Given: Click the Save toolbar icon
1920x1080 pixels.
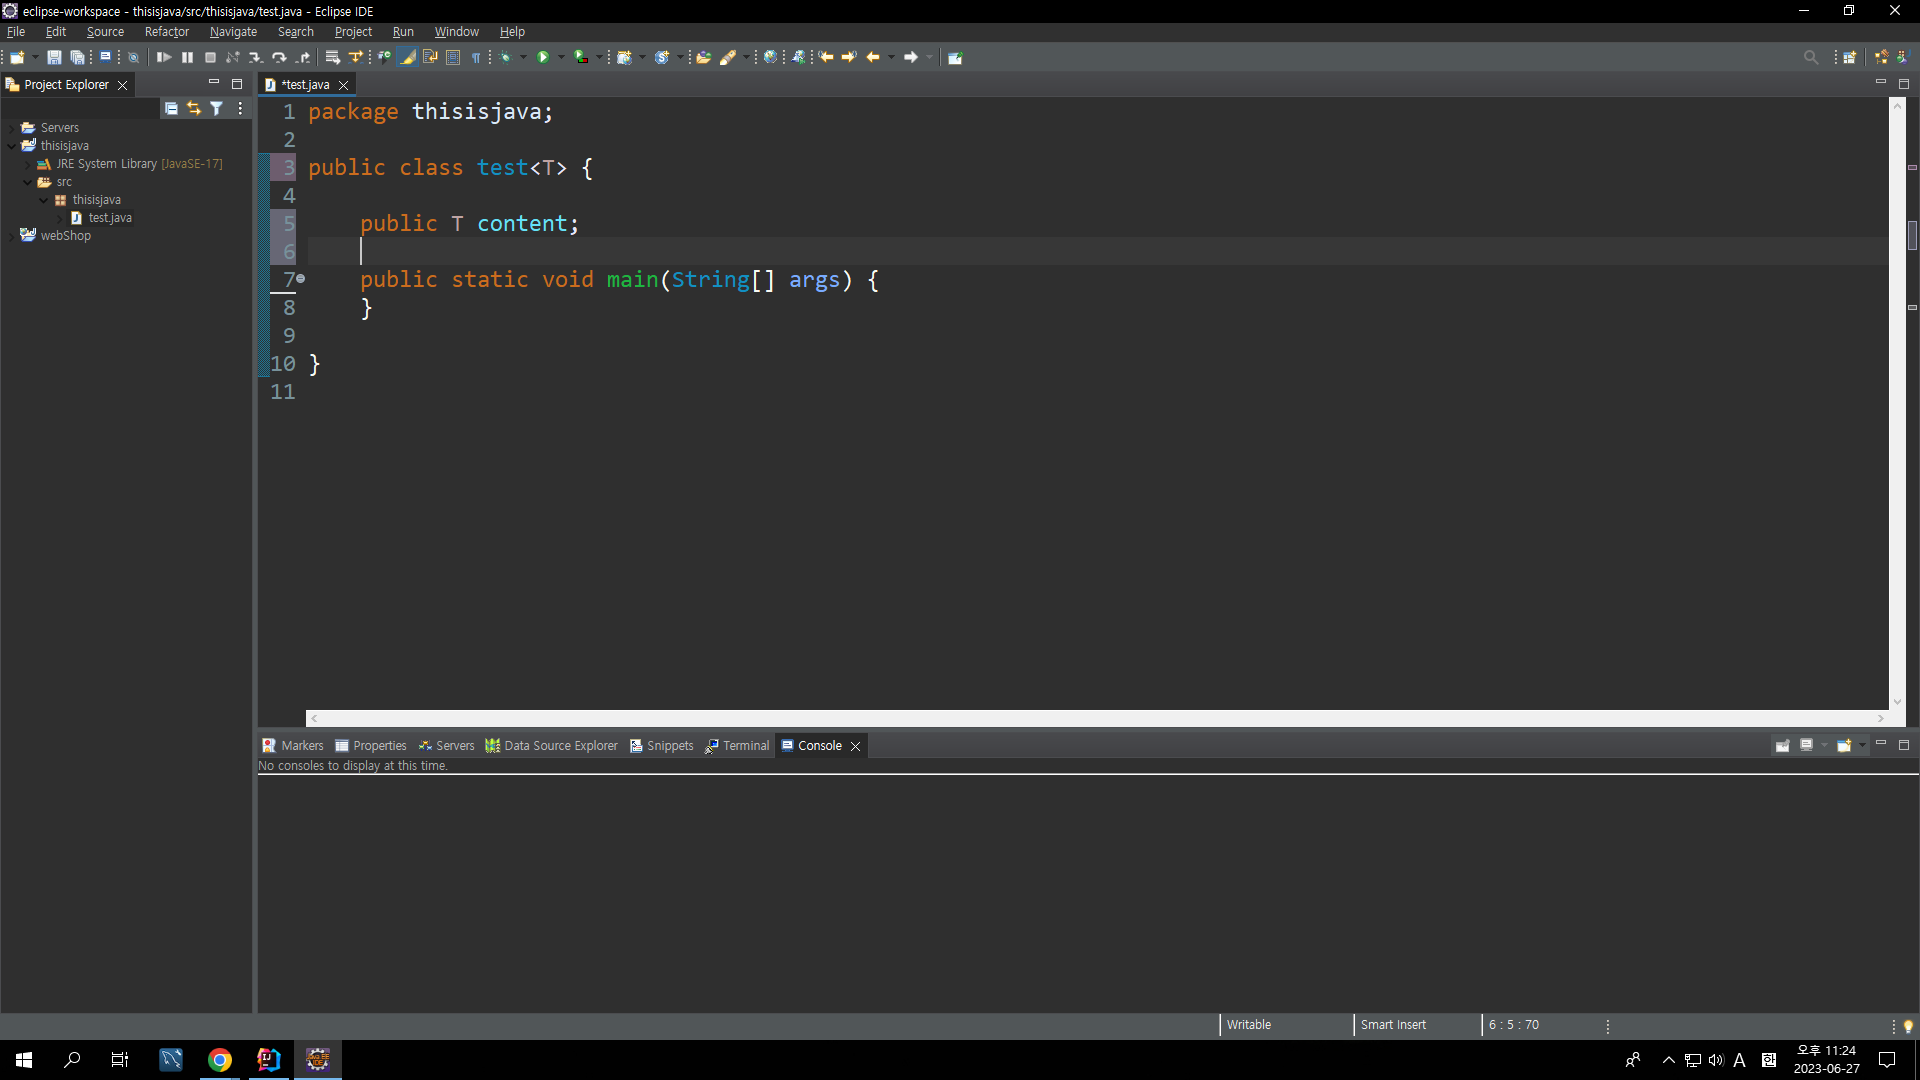Looking at the screenshot, I should click(x=54, y=57).
